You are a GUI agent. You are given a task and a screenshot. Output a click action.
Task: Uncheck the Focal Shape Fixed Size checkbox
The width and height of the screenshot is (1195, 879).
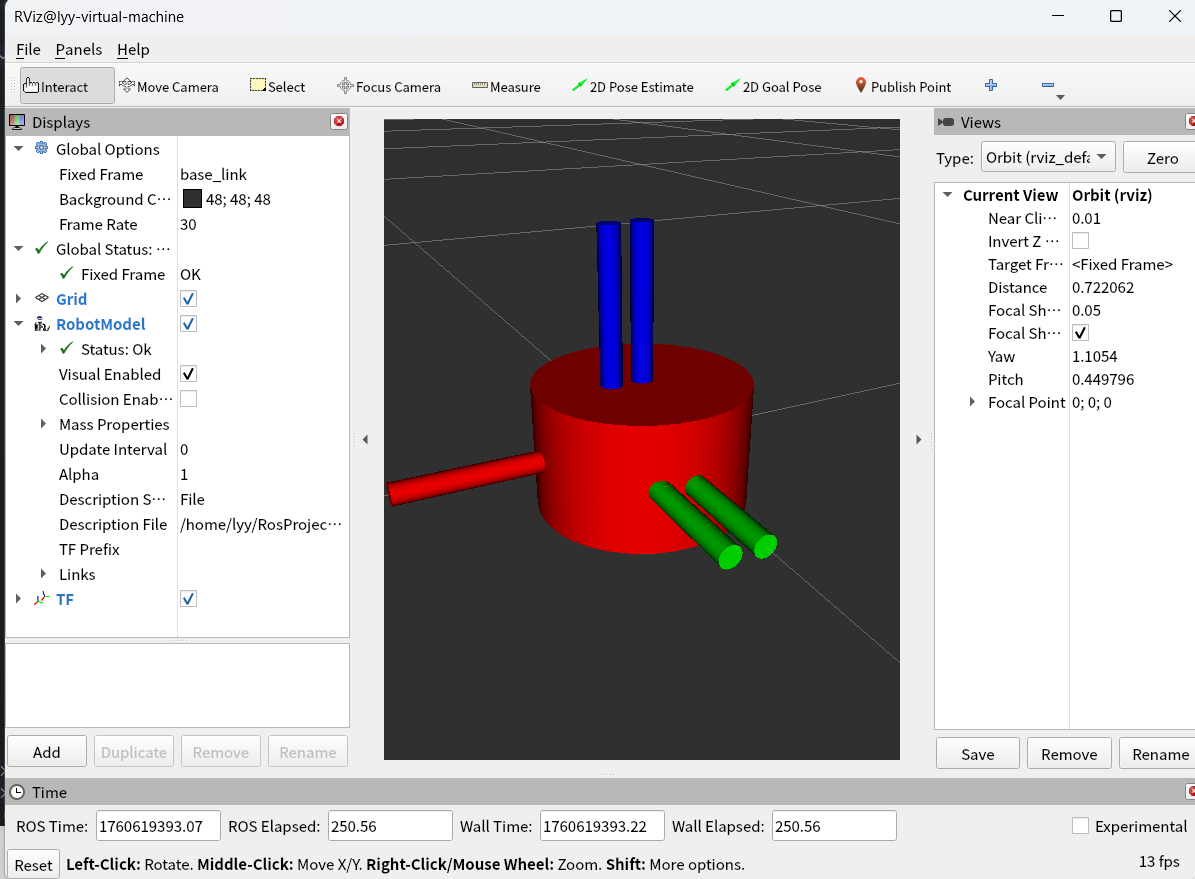[1080, 333]
